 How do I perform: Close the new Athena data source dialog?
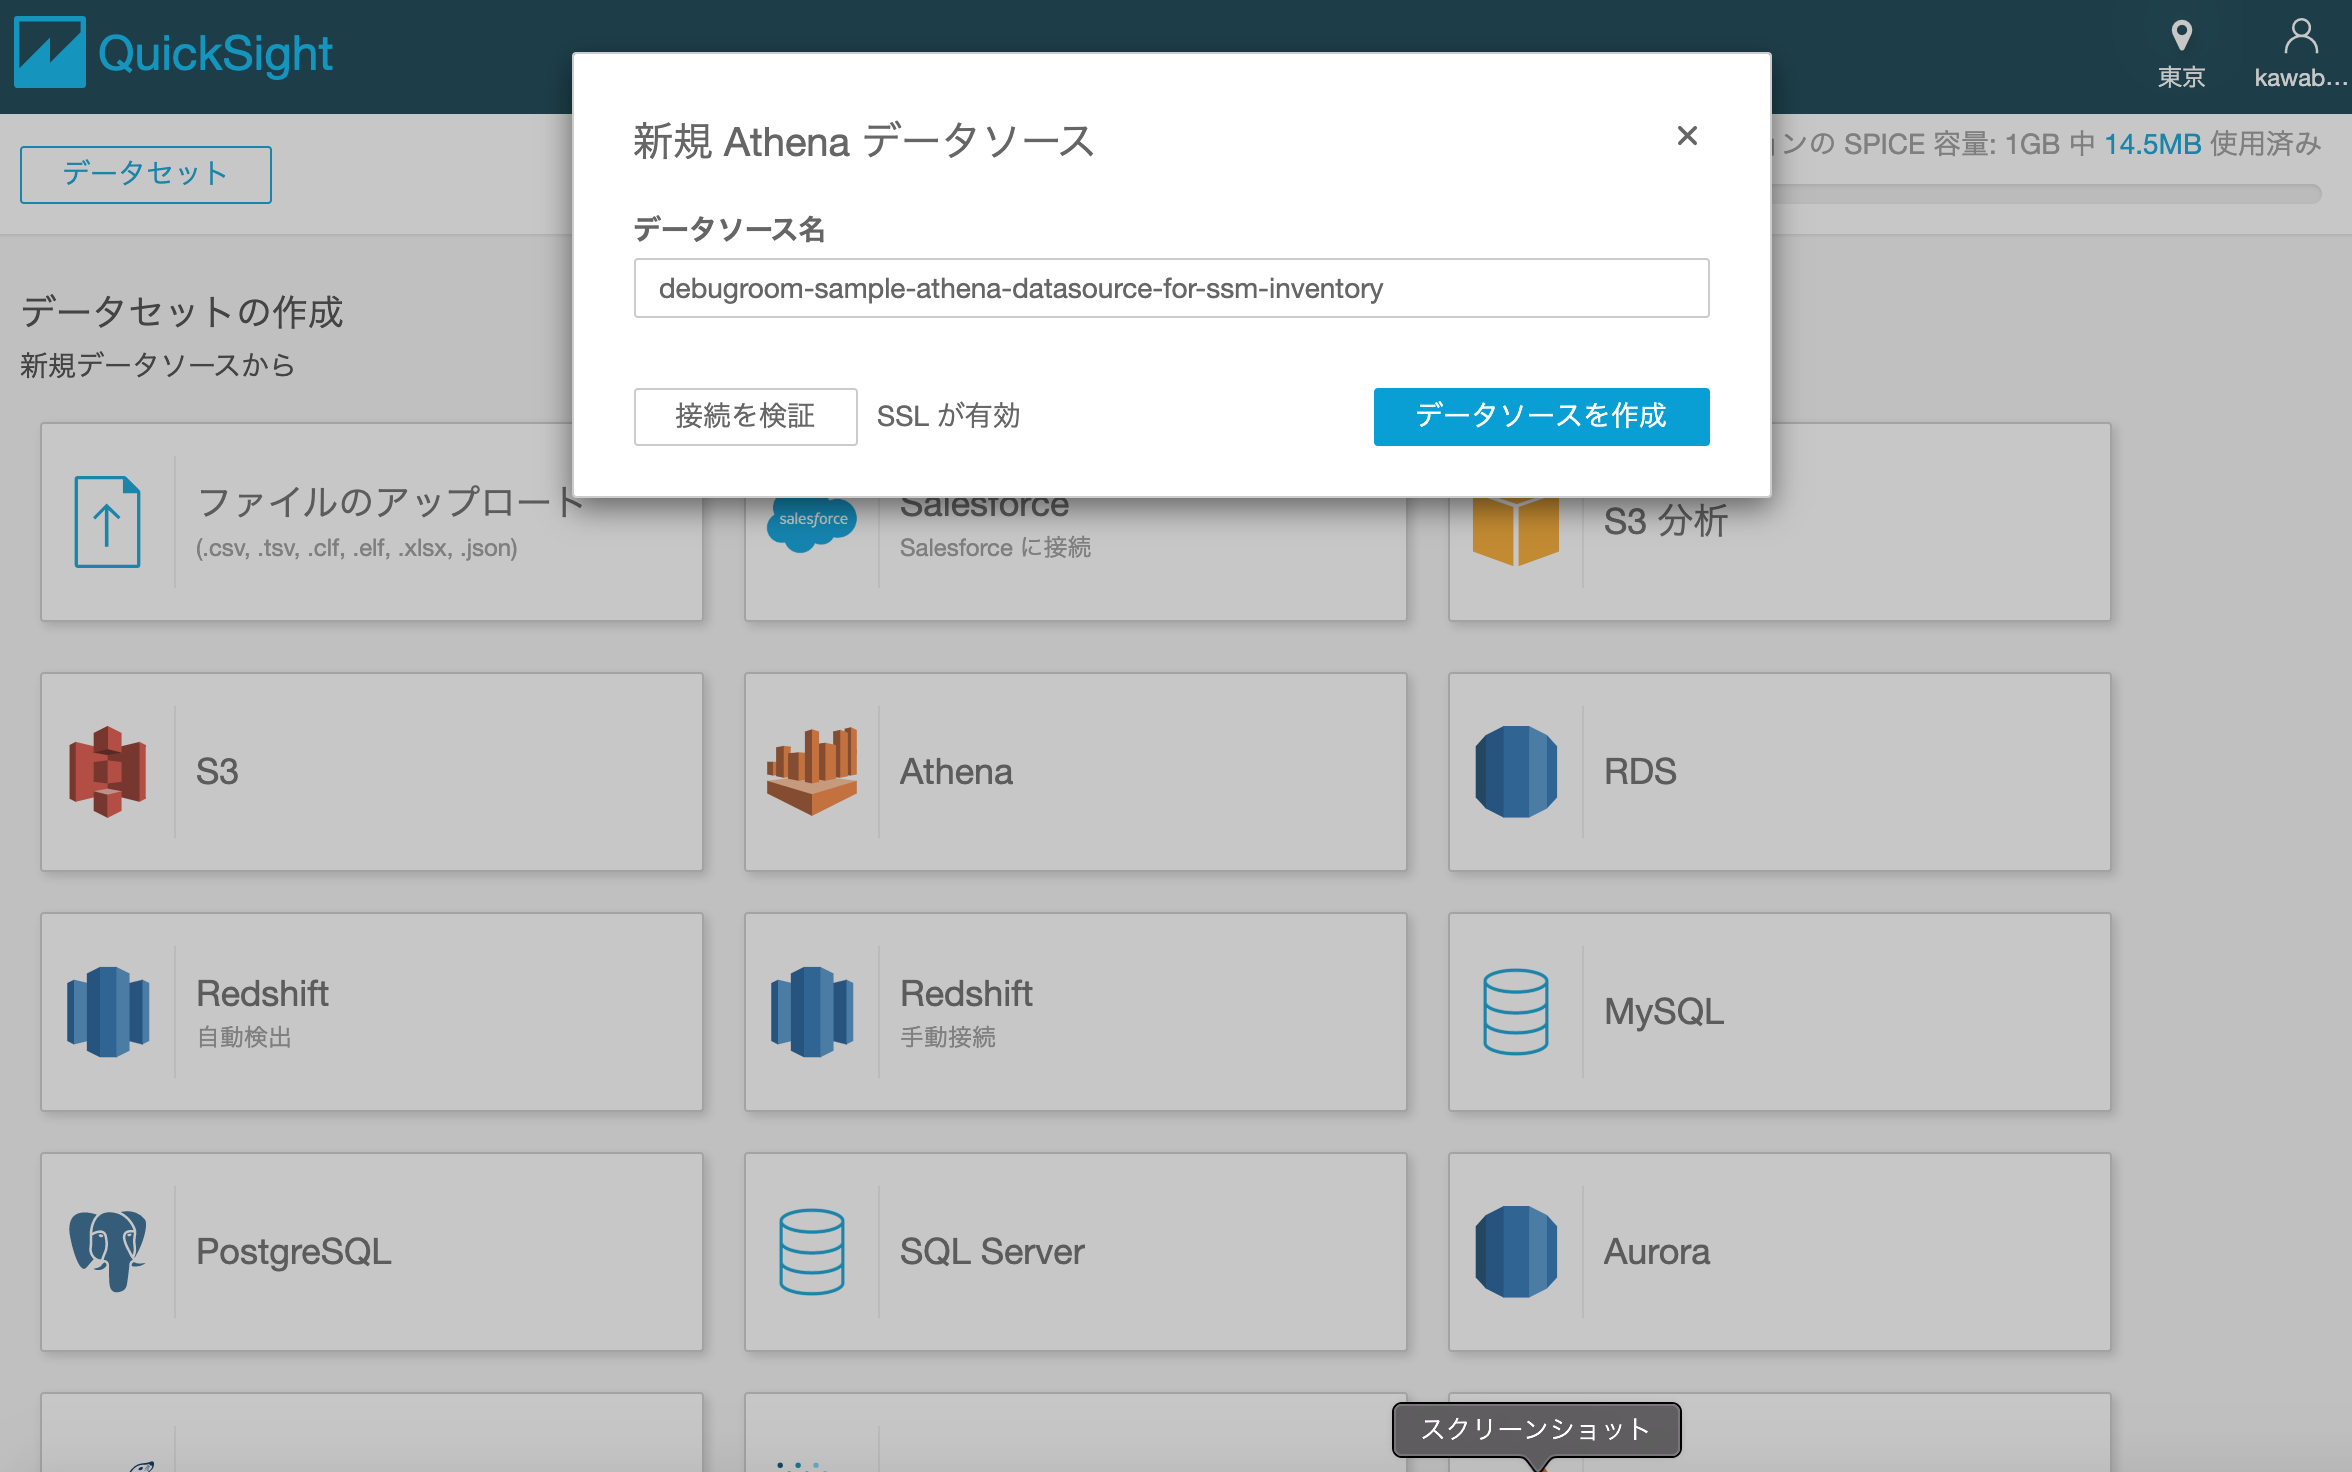(x=1687, y=136)
